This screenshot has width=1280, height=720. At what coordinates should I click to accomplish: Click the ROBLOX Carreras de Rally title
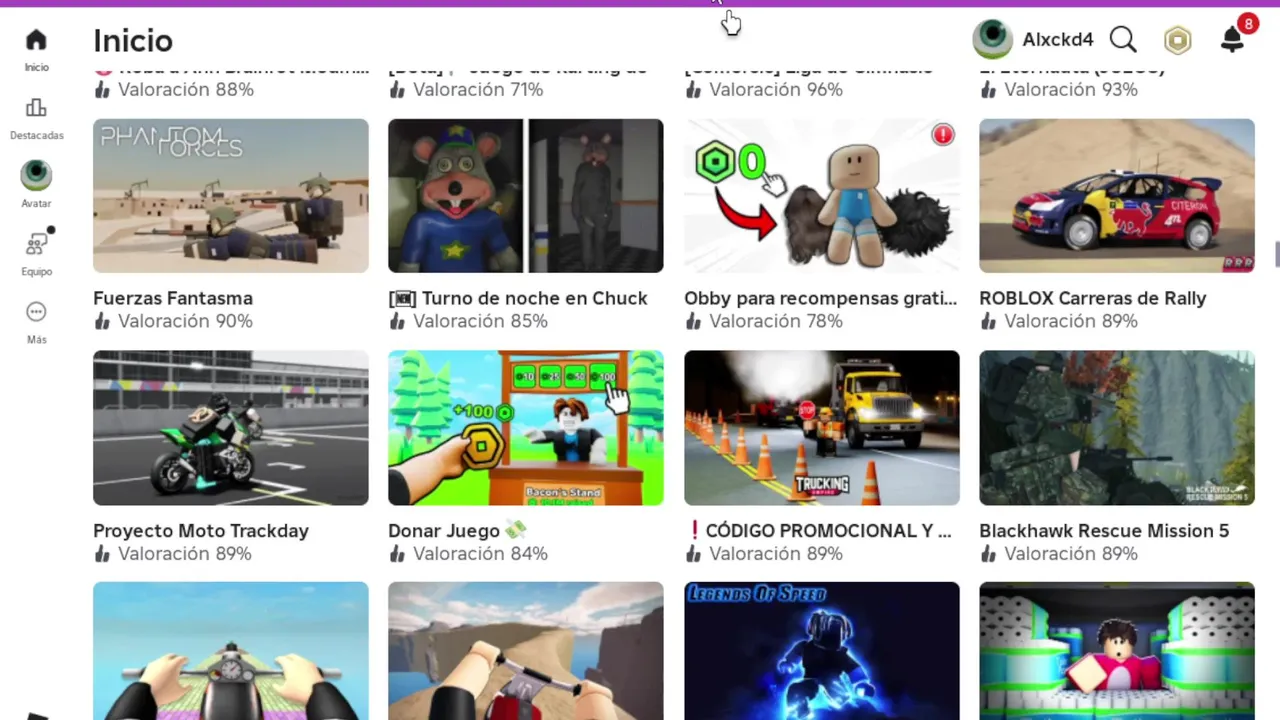[1093, 298]
